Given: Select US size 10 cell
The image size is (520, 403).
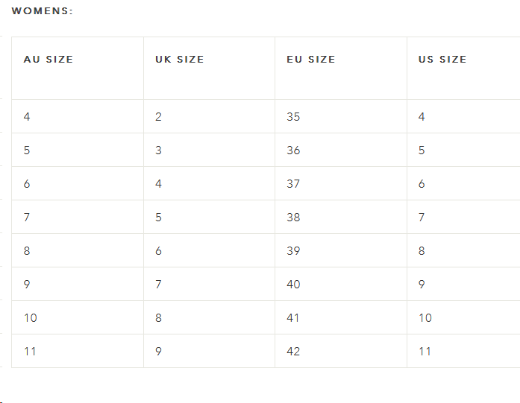Looking at the screenshot, I should click(463, 317).
